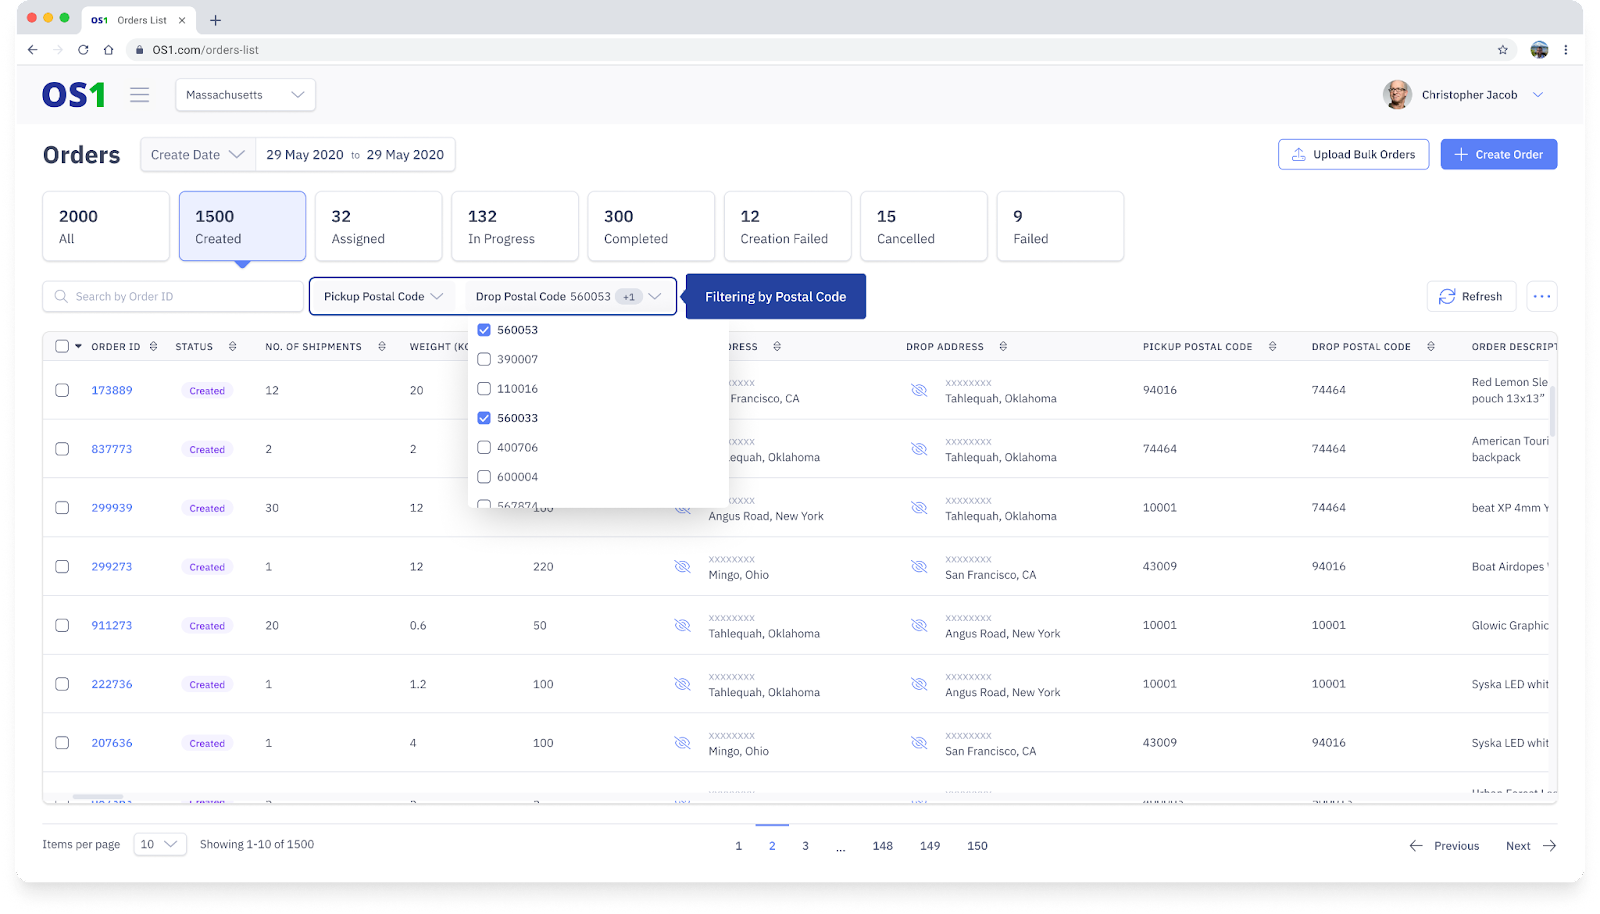
Task: Sort by Drop Postal Code column icon
Action: pyautogui.click(x=1430, y=347)
